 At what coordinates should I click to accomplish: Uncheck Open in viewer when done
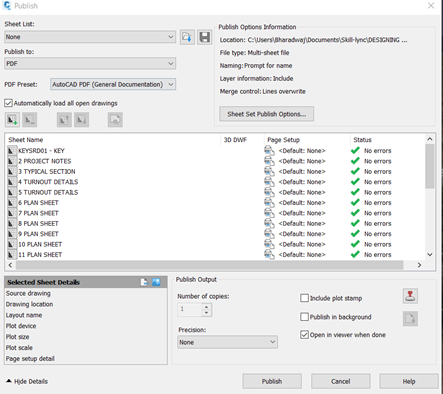click(x=304, y=335)
